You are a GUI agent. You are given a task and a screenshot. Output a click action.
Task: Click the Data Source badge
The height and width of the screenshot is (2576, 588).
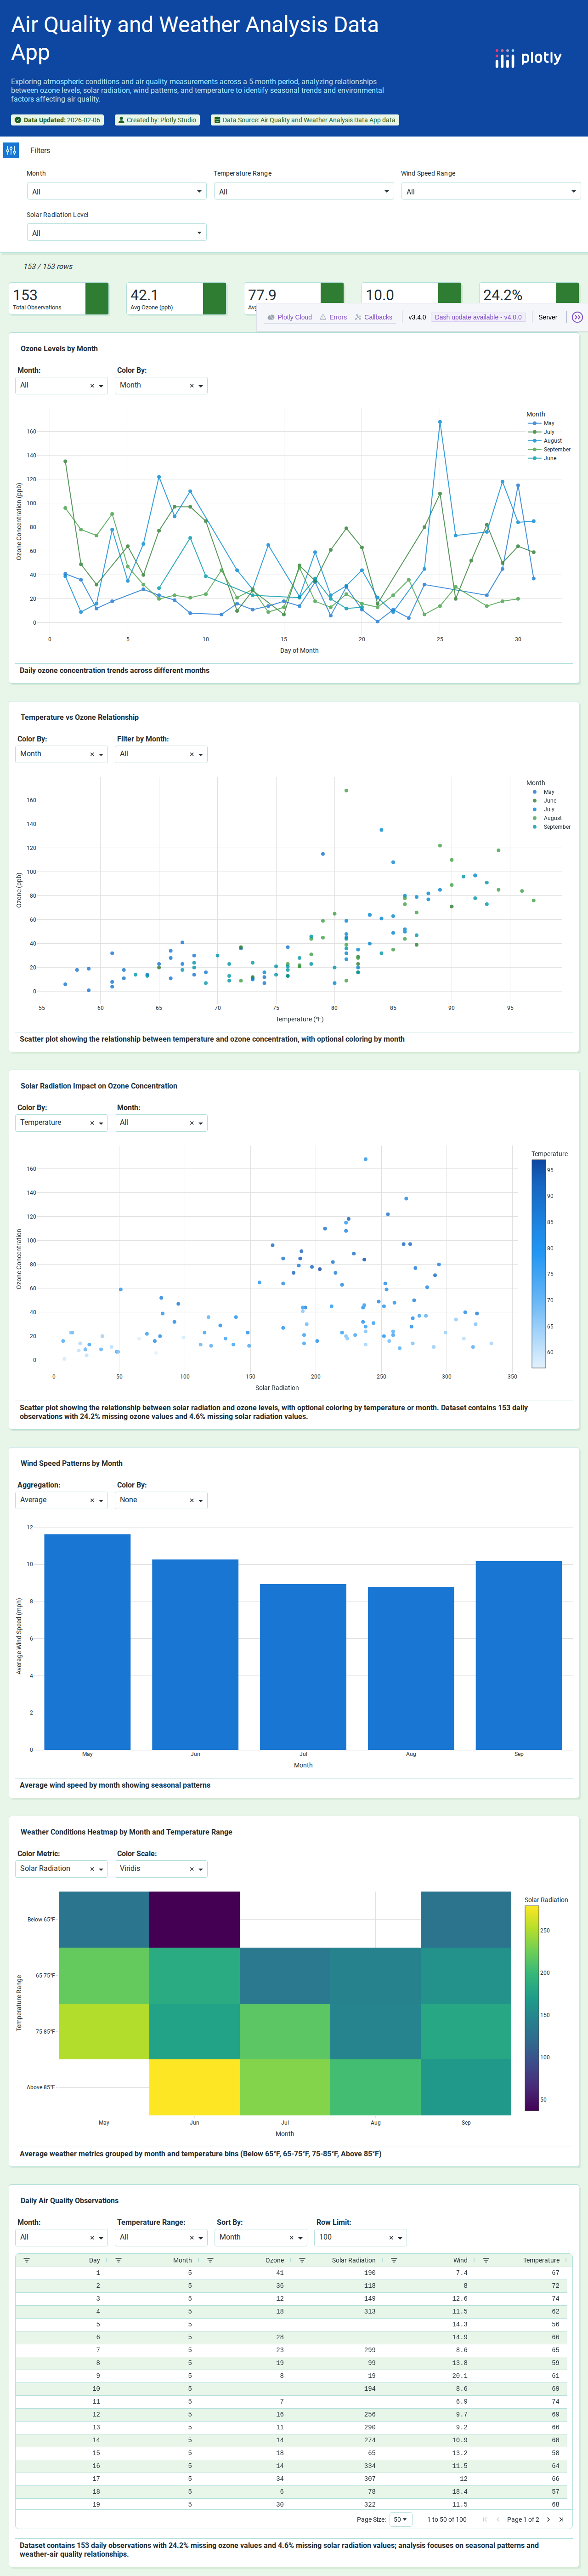tap(304, 120)
